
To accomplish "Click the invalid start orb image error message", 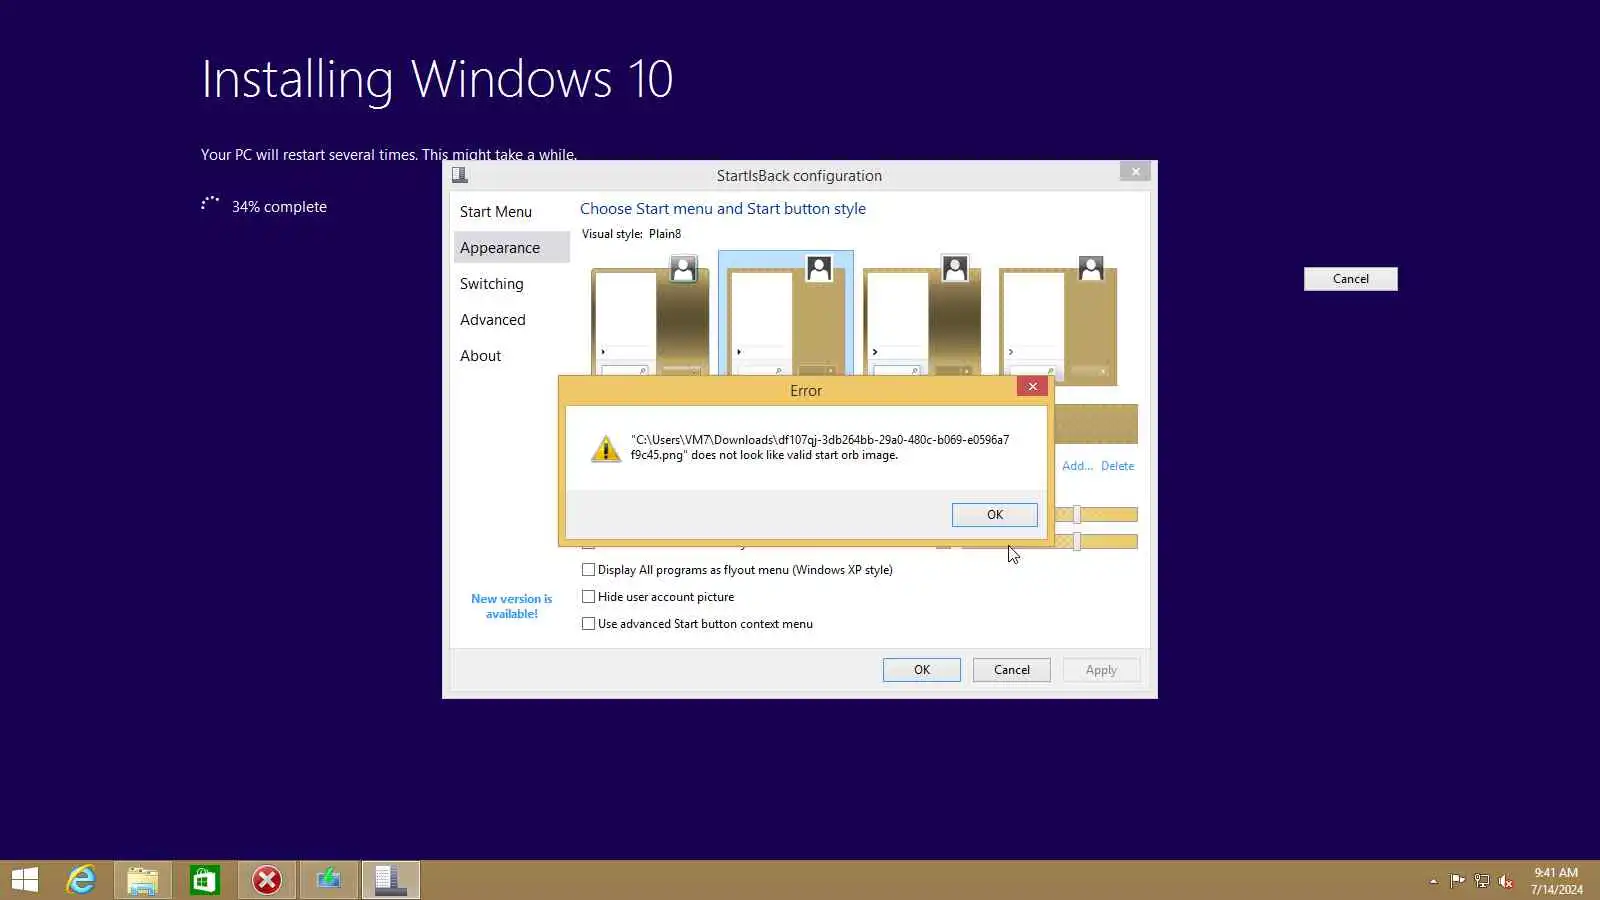I will (x=820, y=447).
